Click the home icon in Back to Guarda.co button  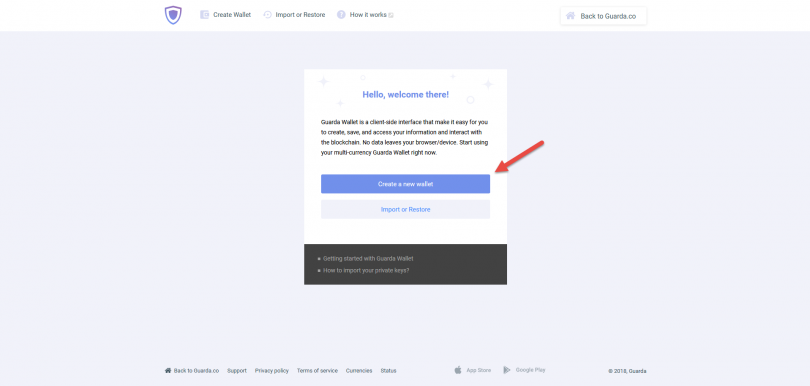[x=570, y=16]
